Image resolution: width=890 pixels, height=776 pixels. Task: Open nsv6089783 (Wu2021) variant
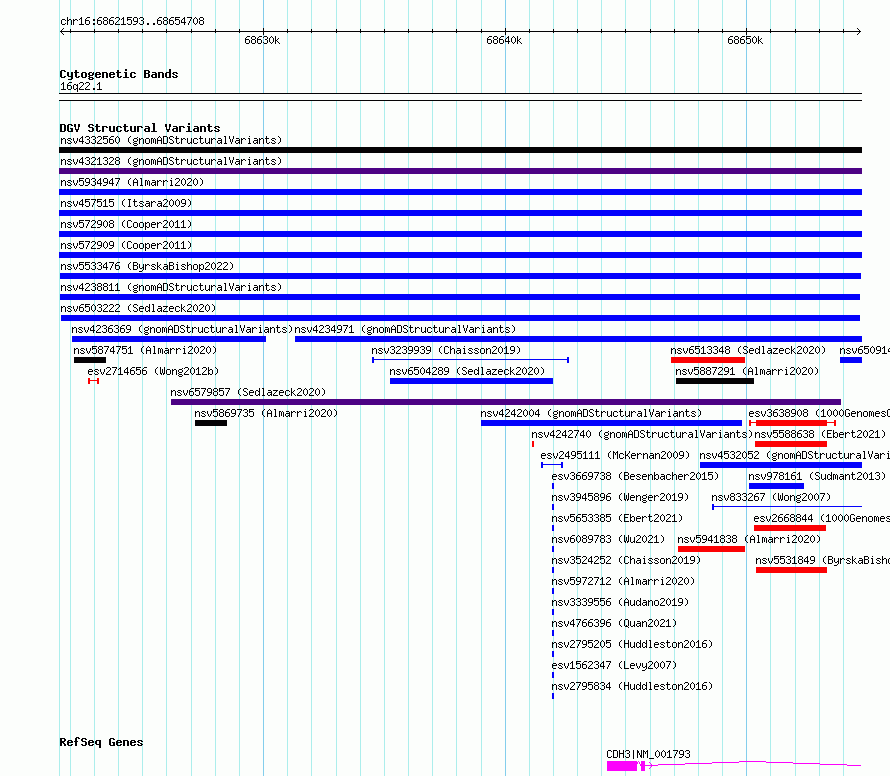click(608, 539)
